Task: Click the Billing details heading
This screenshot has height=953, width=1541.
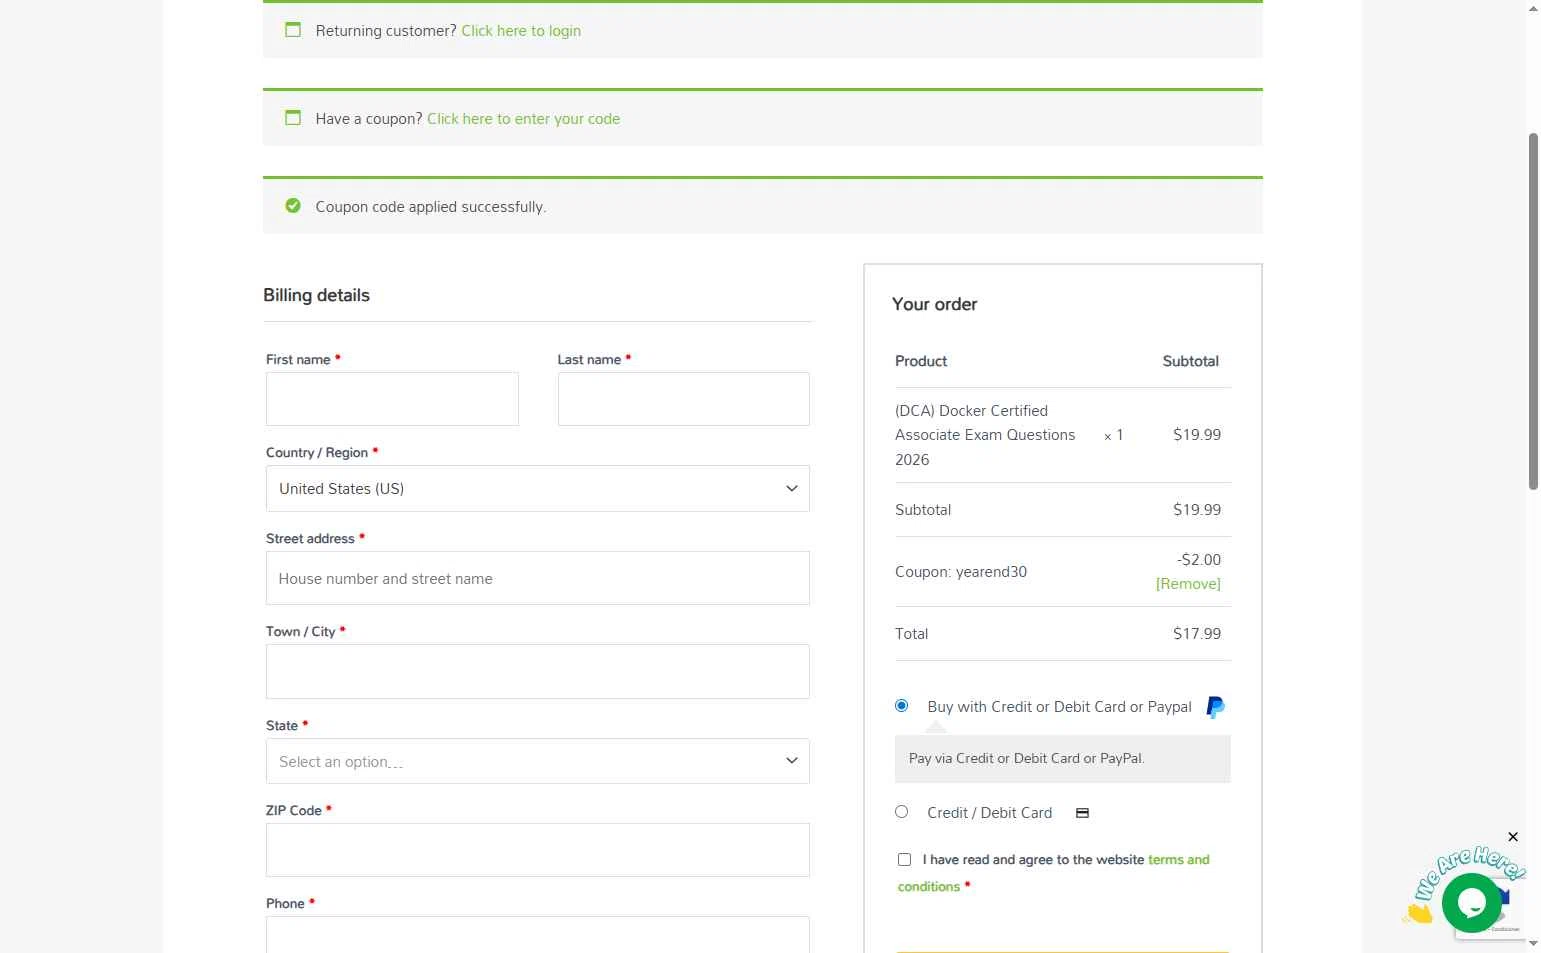Action: pyautogui.click(x=316, y=295)
